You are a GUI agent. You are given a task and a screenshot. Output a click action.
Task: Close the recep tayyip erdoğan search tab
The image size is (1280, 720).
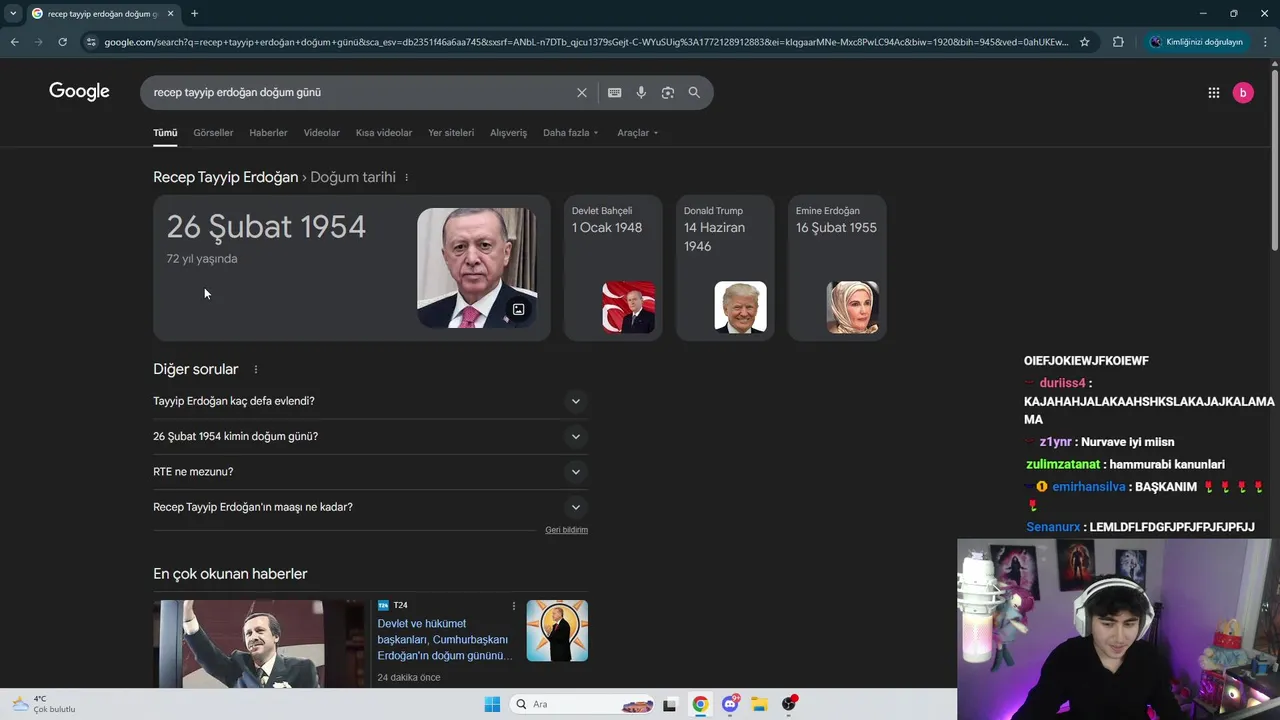point(170,13)
